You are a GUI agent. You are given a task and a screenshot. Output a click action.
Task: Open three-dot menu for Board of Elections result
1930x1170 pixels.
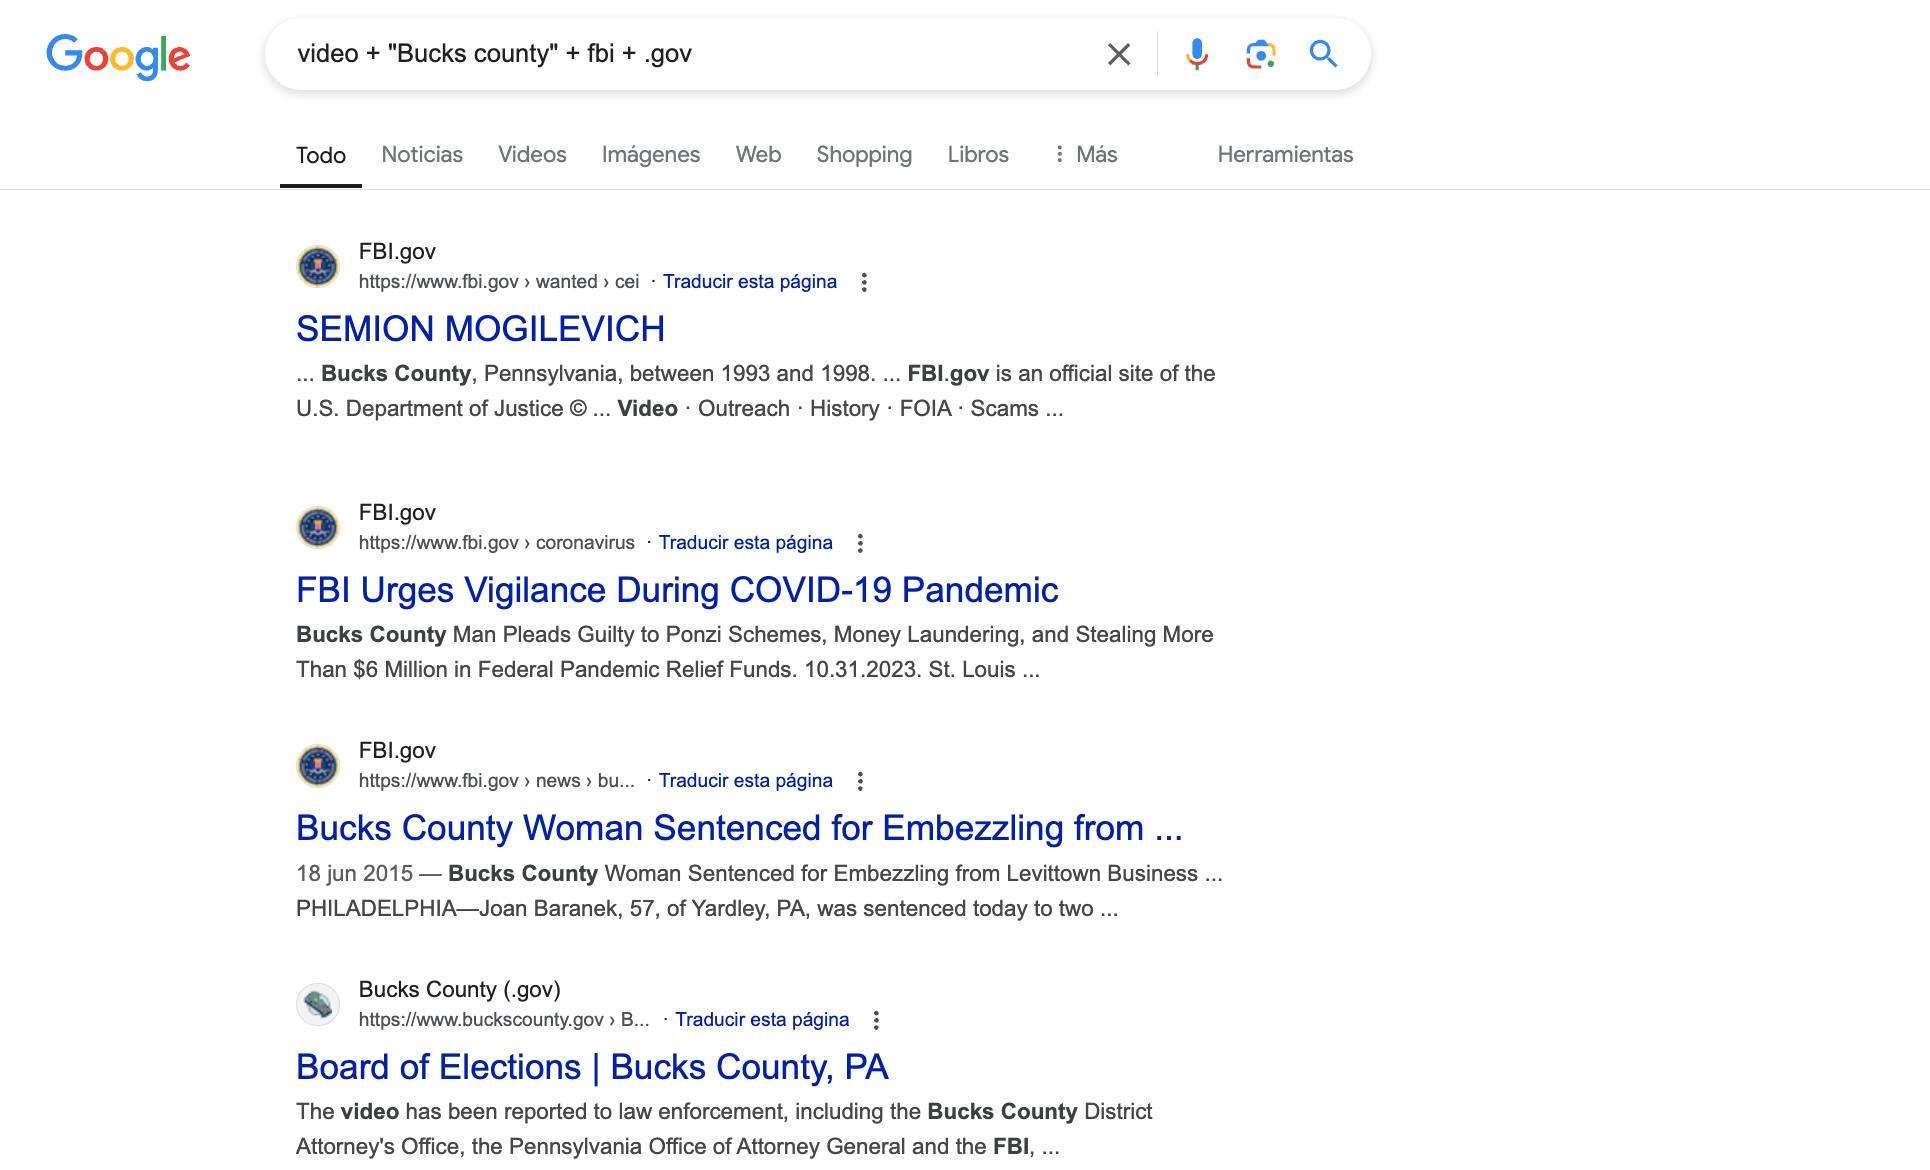(876, 1020)
